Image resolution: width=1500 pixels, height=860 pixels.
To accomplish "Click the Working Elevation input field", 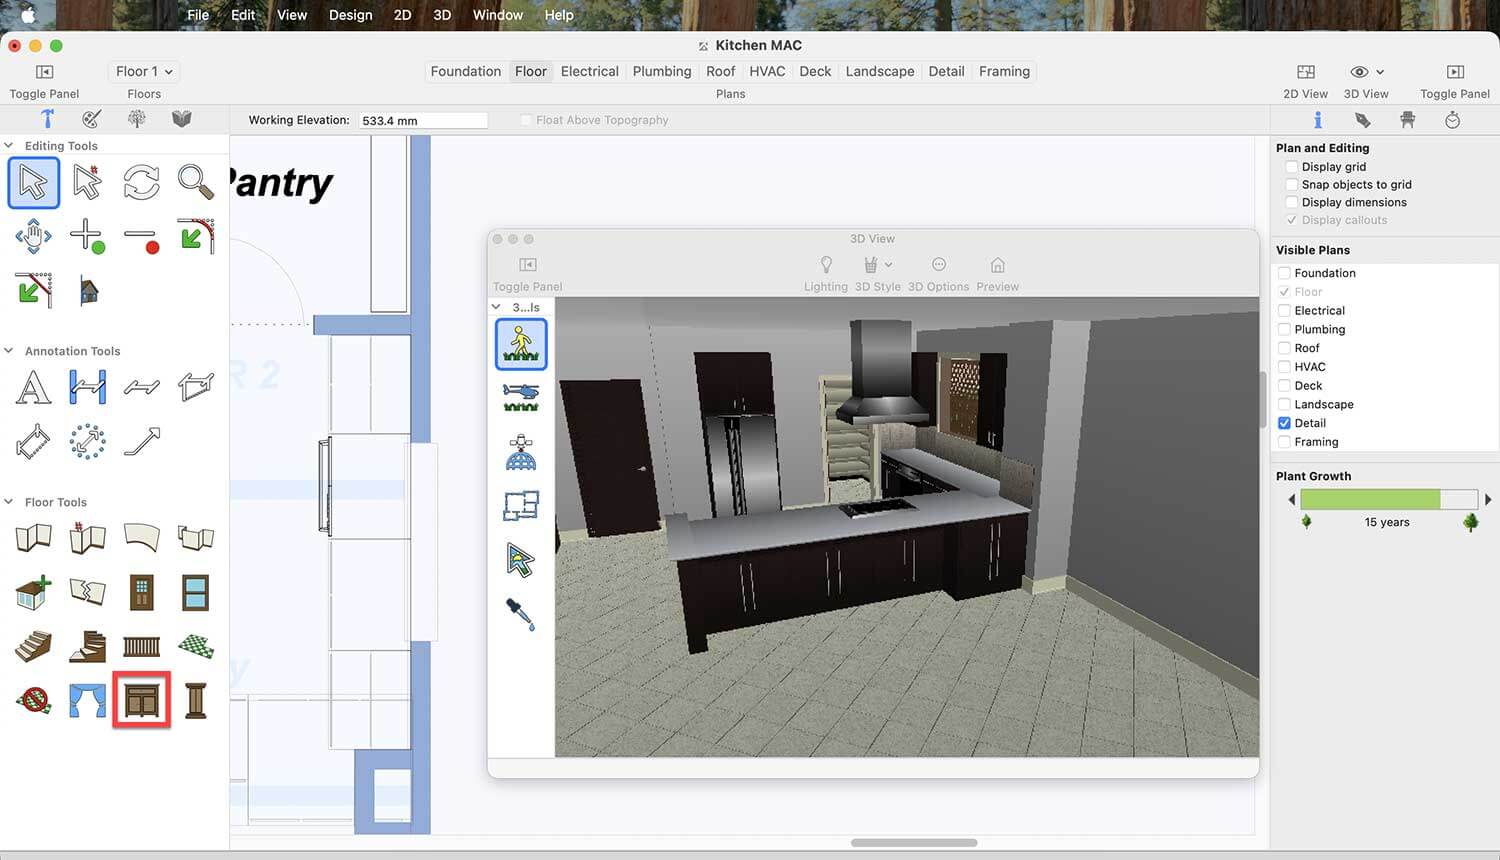I will (422, 120).
